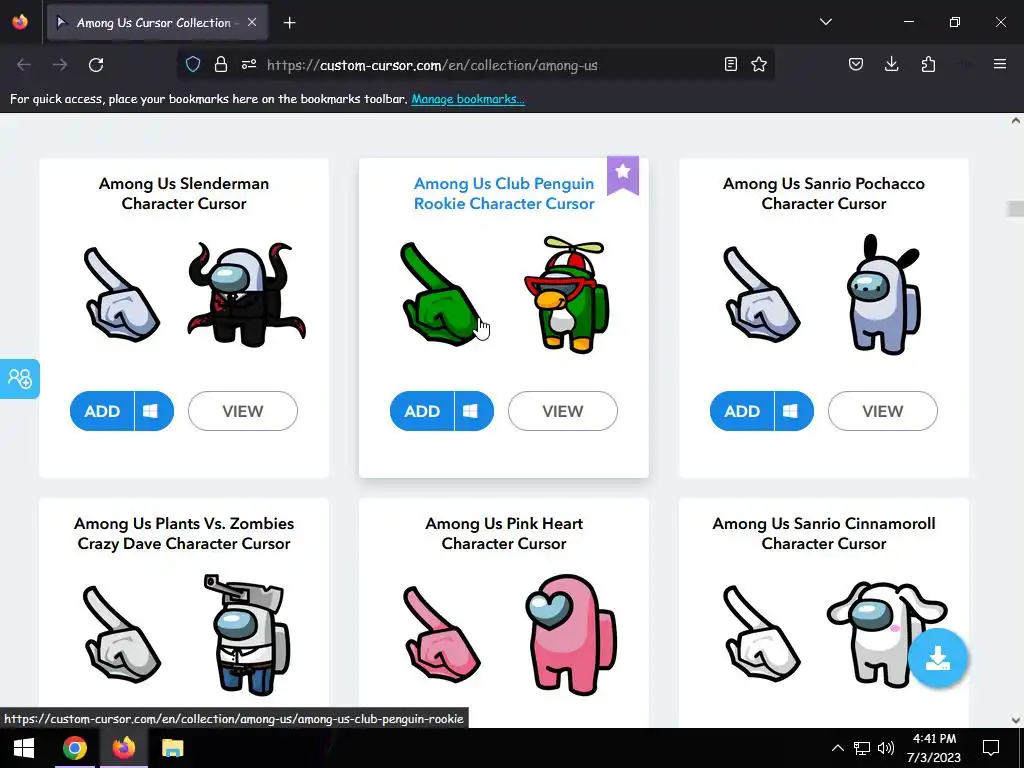The height and width of the screenshot is (768, 1024).
Task: Click the Slenderman pointer hand image
Action: pyautogui.click(x=121, y=295)
